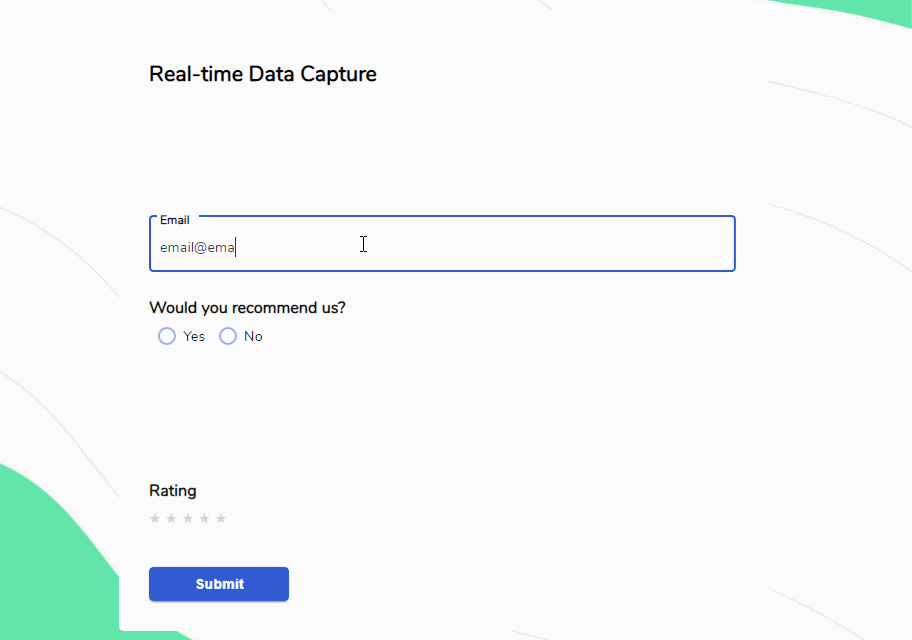Select the second rating star
Image resolution: width=912 pixels, height=640 pixels.
pyautogui.click(x=171, y=518)
